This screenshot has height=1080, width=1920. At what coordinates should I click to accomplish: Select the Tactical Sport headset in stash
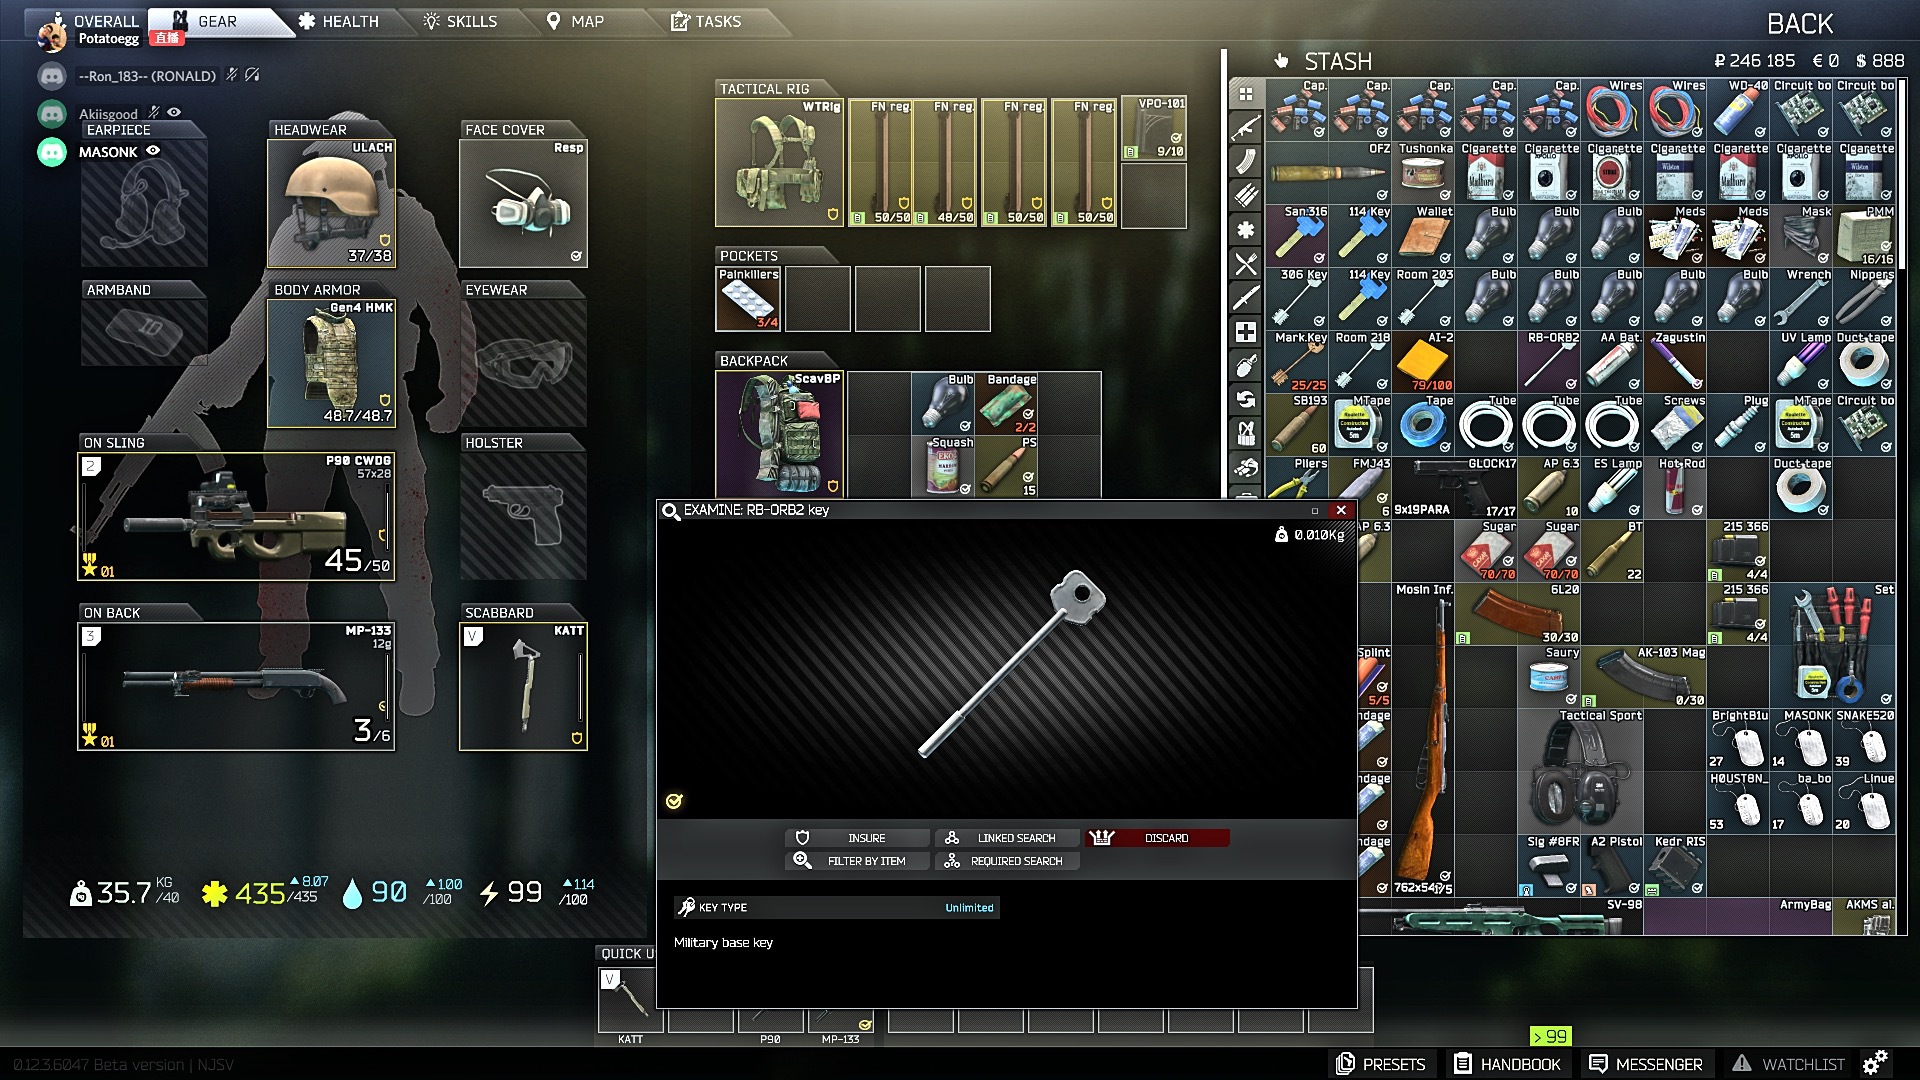1581,770
